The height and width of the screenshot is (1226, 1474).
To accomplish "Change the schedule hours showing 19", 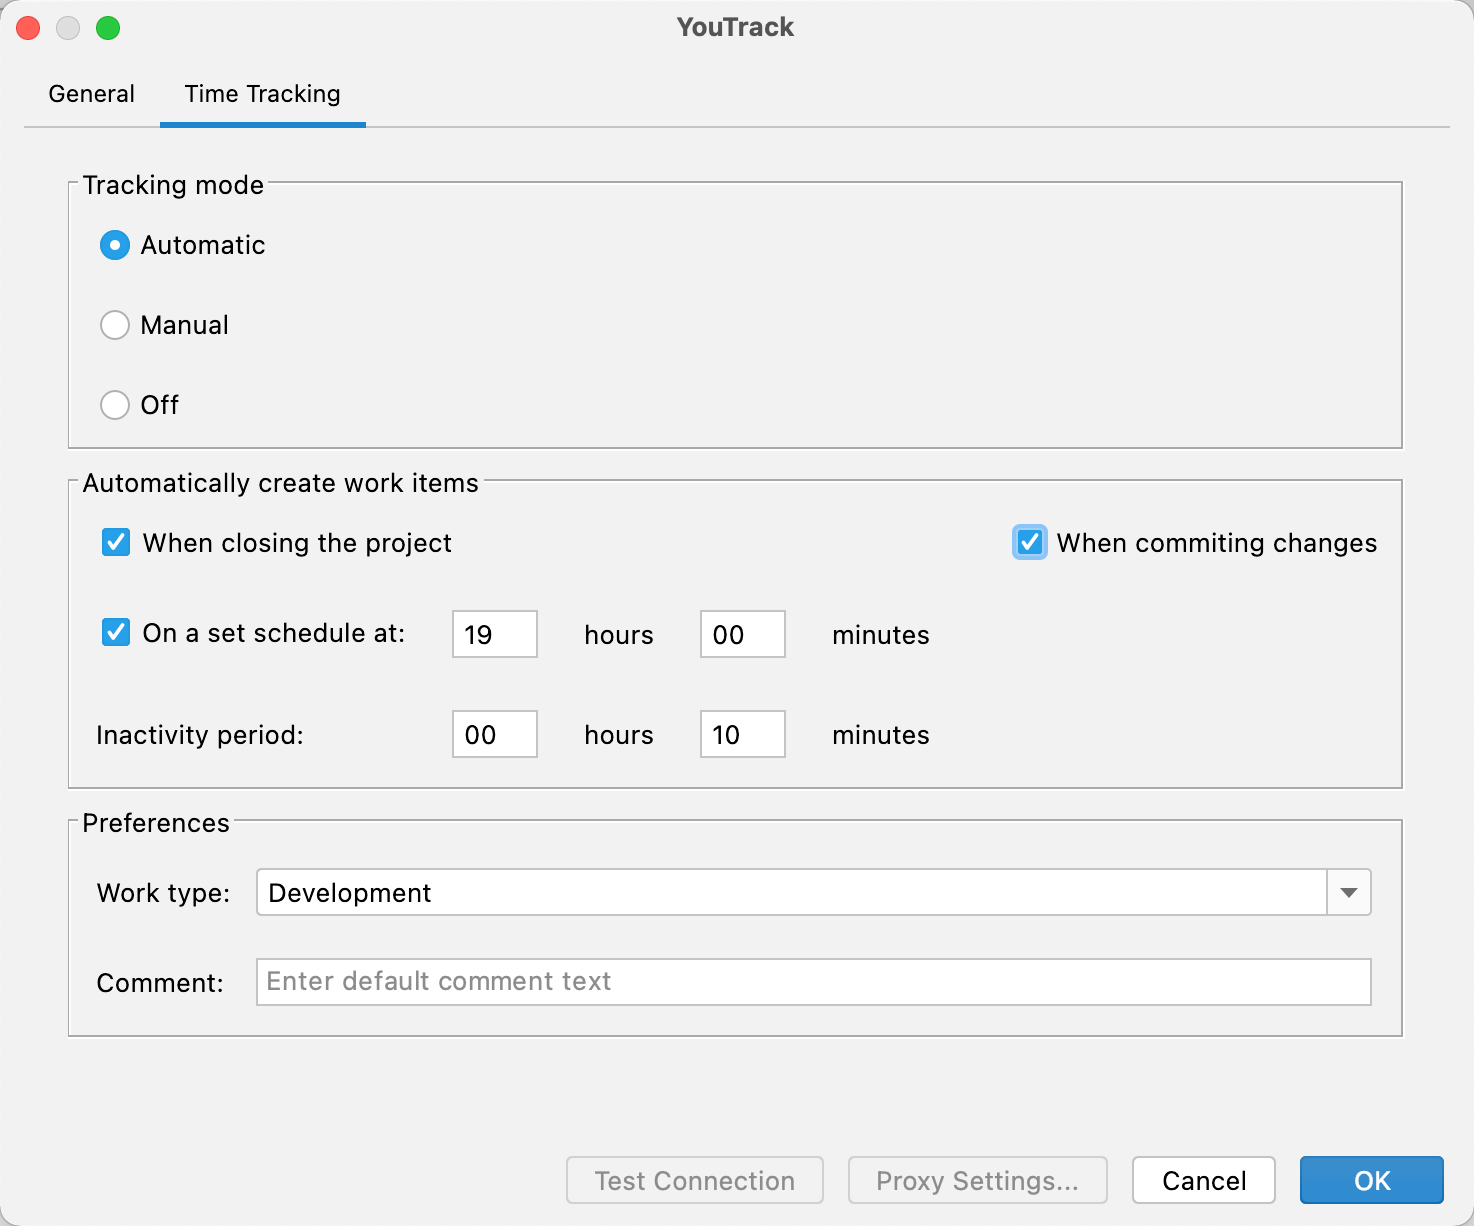I will tap(494, 633).
